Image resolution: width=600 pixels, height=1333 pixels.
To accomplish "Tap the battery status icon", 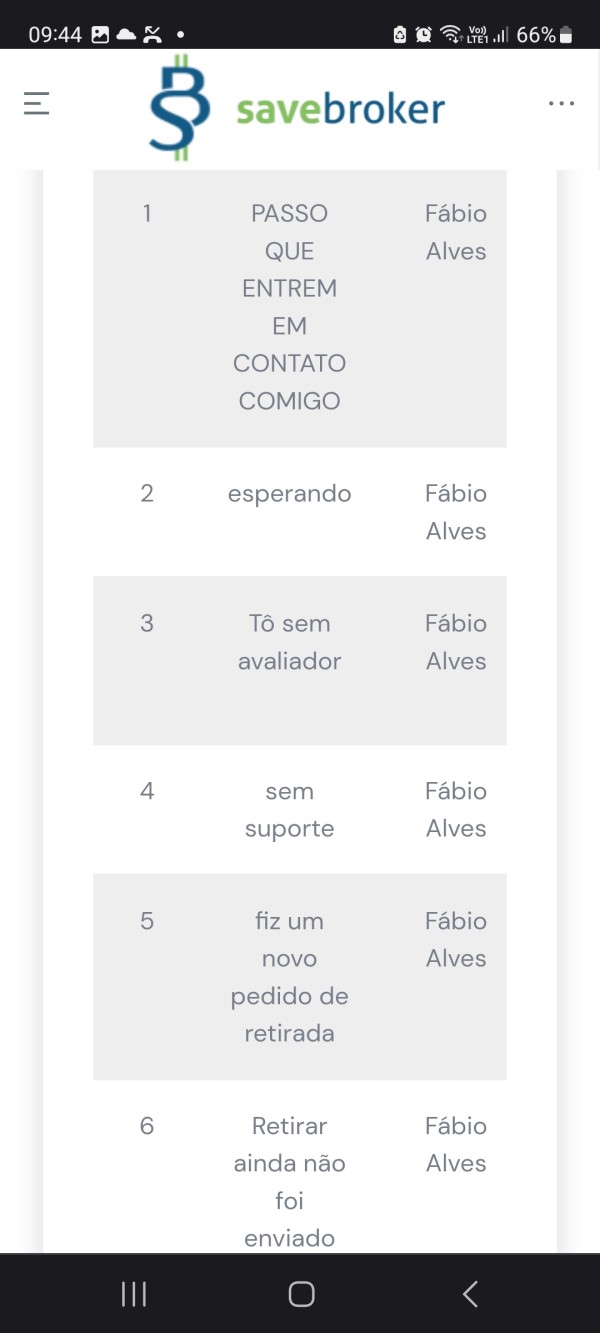I will click(x=566, y=35).
